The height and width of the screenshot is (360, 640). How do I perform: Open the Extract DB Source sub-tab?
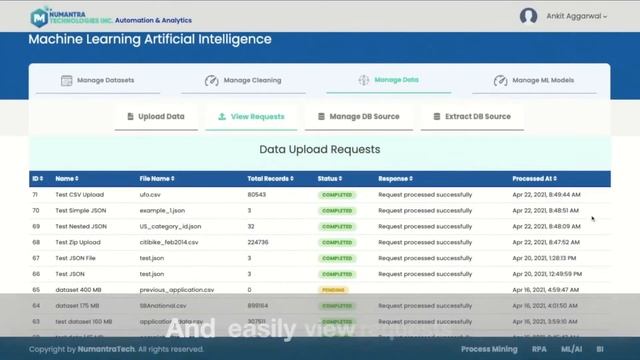(472, 117)
